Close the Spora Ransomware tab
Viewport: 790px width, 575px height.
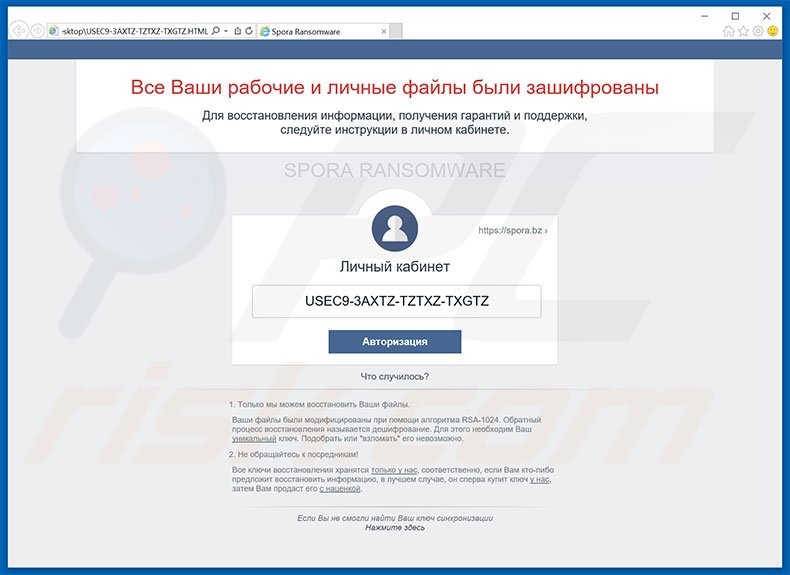click(x=384, y=31)
